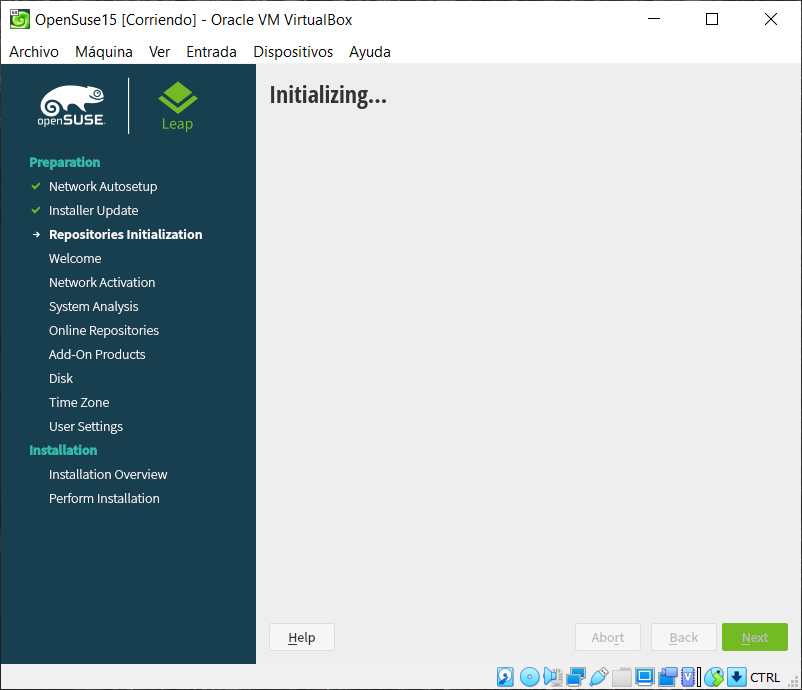Select Network Autosetup step
The width and height of the screenshot is (802, 690).
(103, 186)
